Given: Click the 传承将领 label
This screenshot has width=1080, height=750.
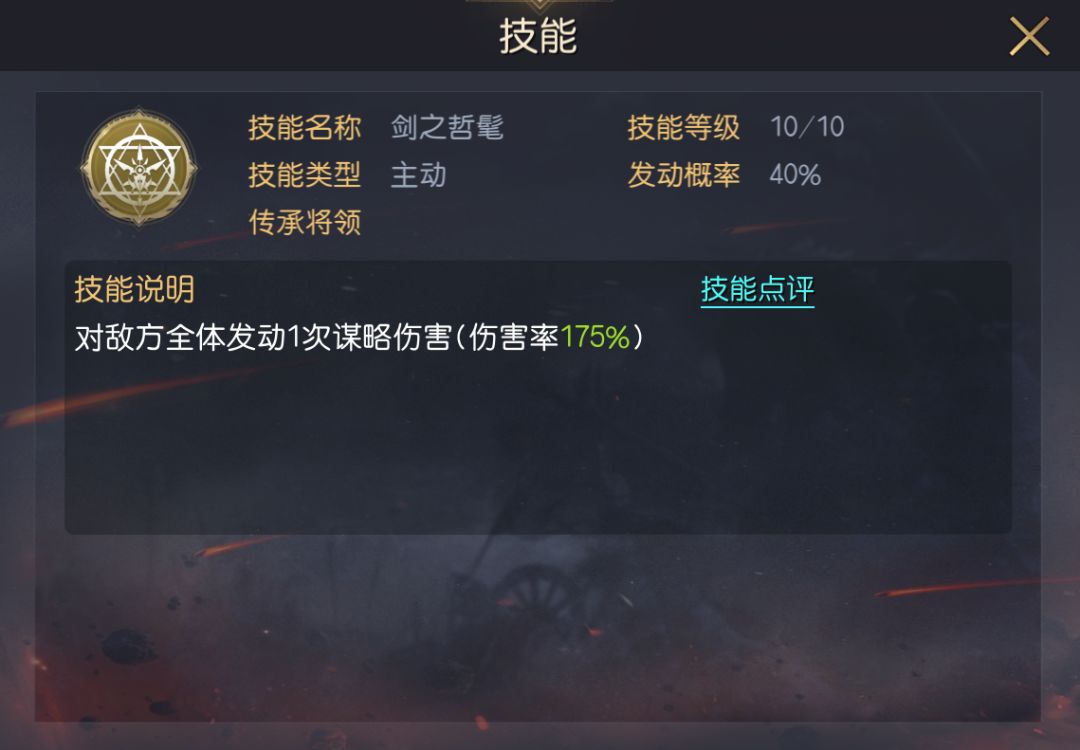Looking at the screenshot, I should pos(304,222).
